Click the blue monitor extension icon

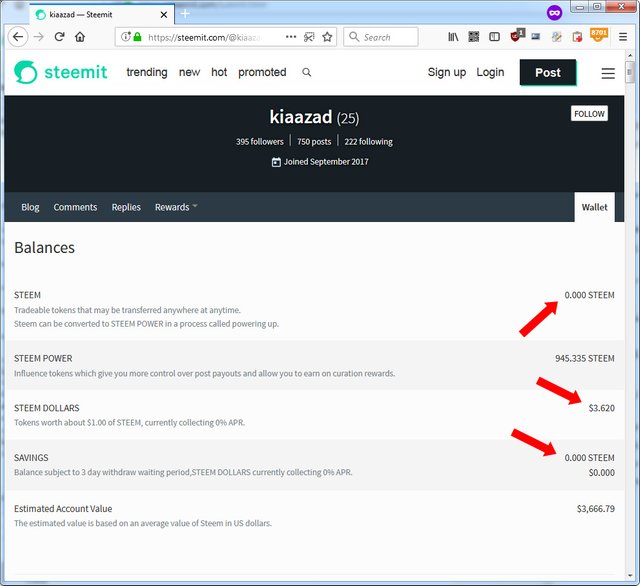(536, 37)
